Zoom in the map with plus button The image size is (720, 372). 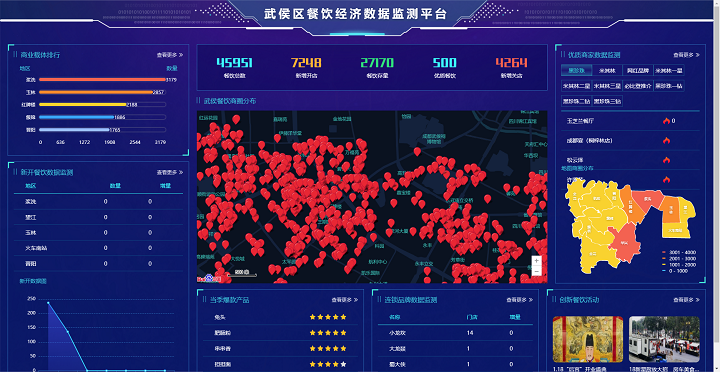(x=536, y=260)
